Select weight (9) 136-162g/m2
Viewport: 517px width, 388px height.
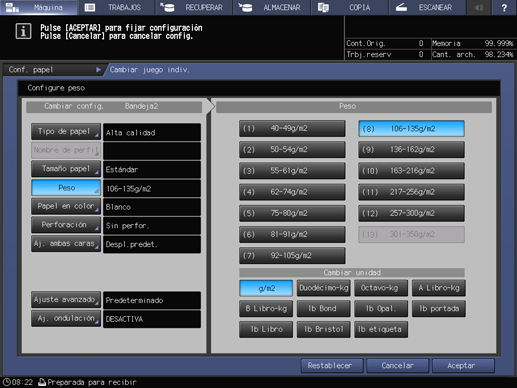tap(411, 150)
